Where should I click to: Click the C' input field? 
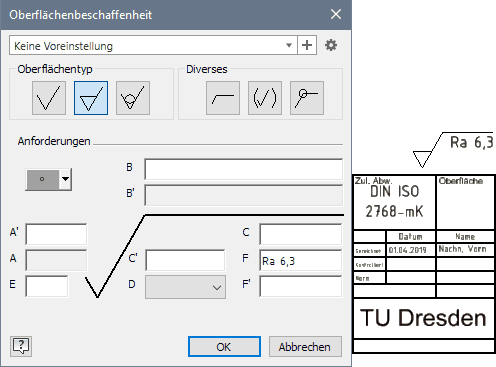point(185,260)
